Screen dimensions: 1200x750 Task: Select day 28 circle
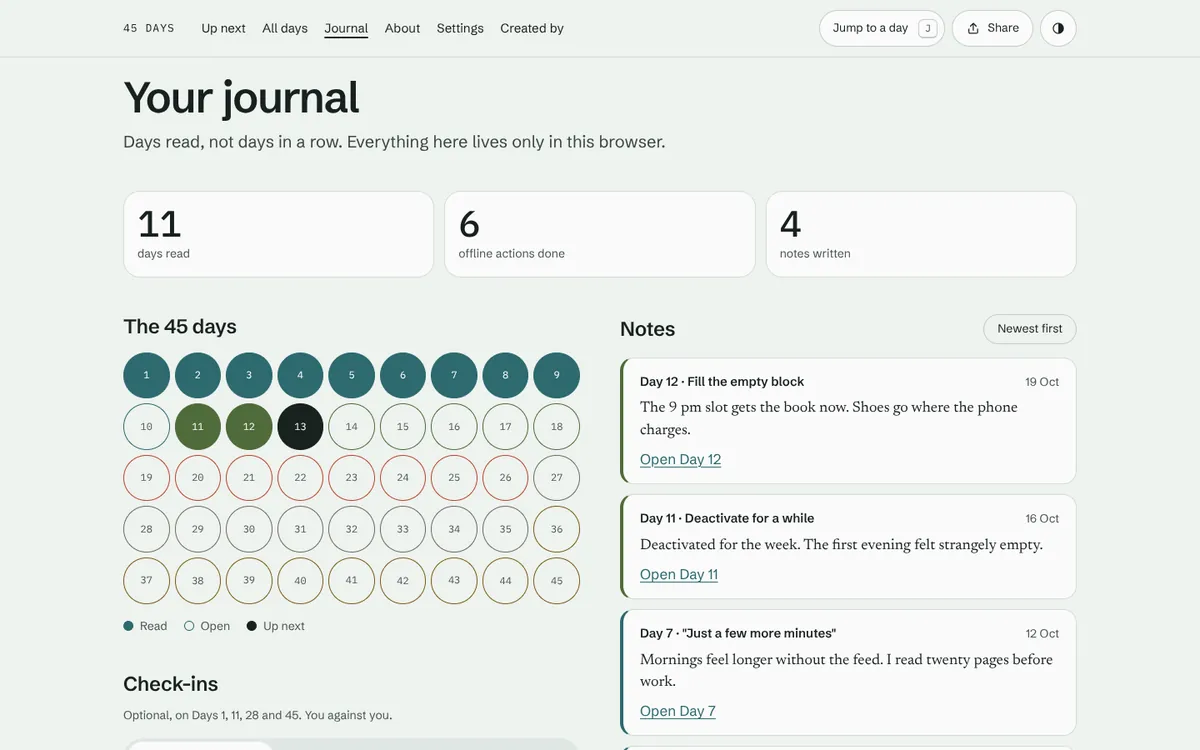147,529
